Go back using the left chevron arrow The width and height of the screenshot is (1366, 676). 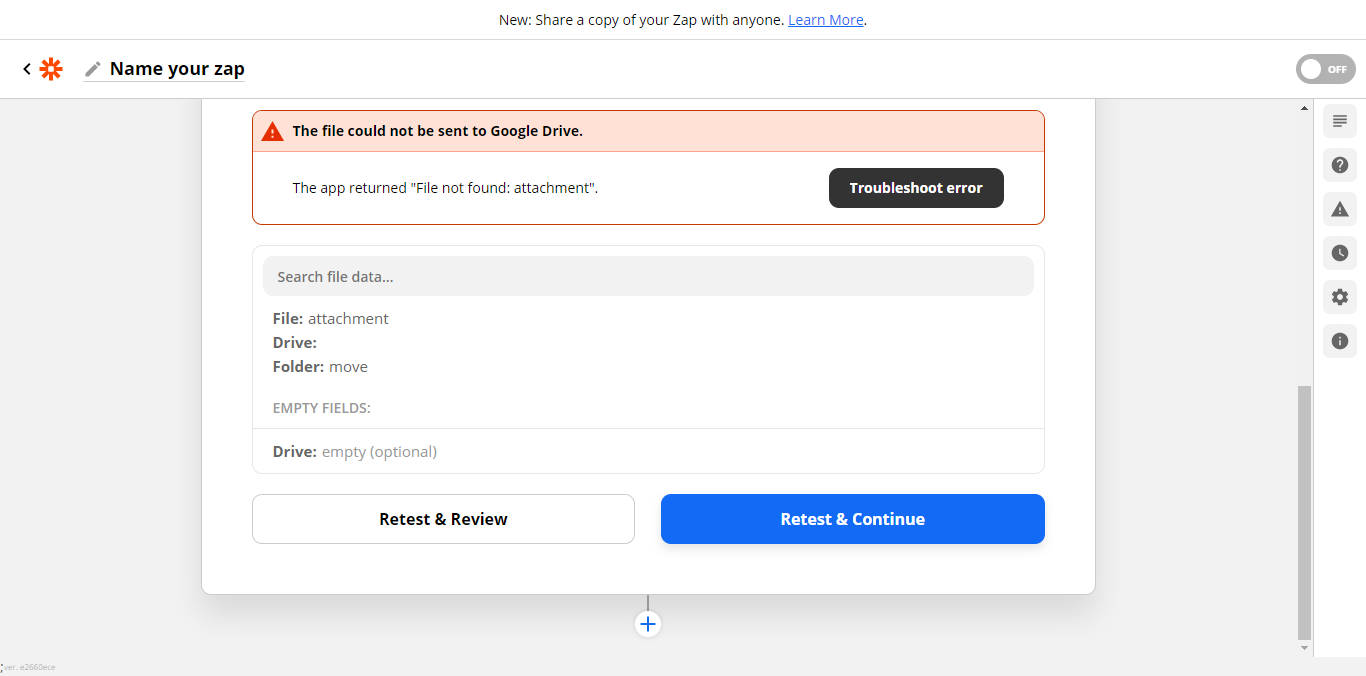[27, 69]
